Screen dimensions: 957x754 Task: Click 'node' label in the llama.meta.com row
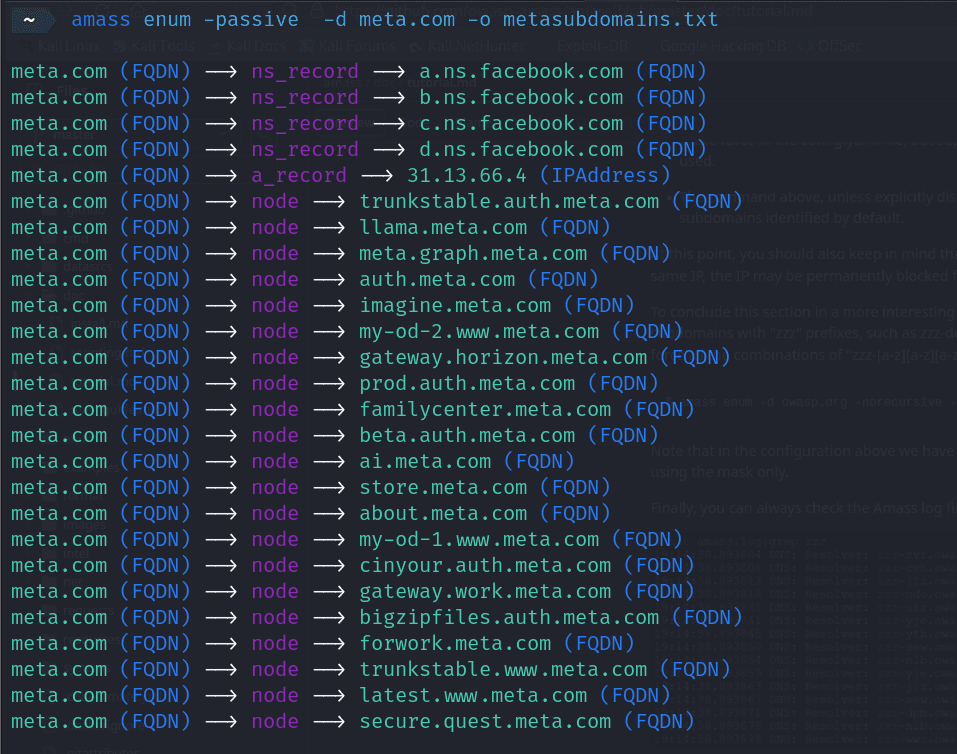click(275, 228)
